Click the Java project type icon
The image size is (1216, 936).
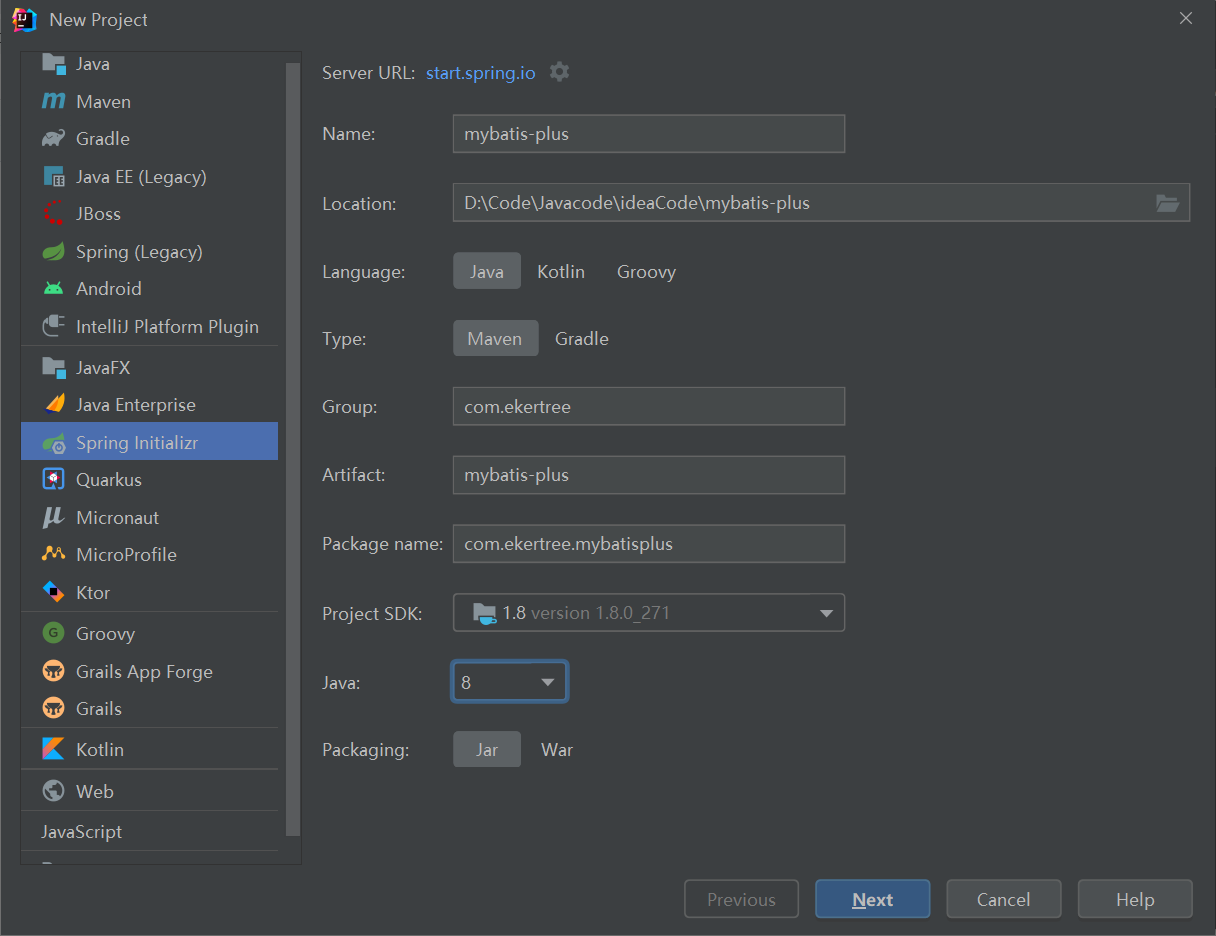pyautogui.click(x=54, y=64)
